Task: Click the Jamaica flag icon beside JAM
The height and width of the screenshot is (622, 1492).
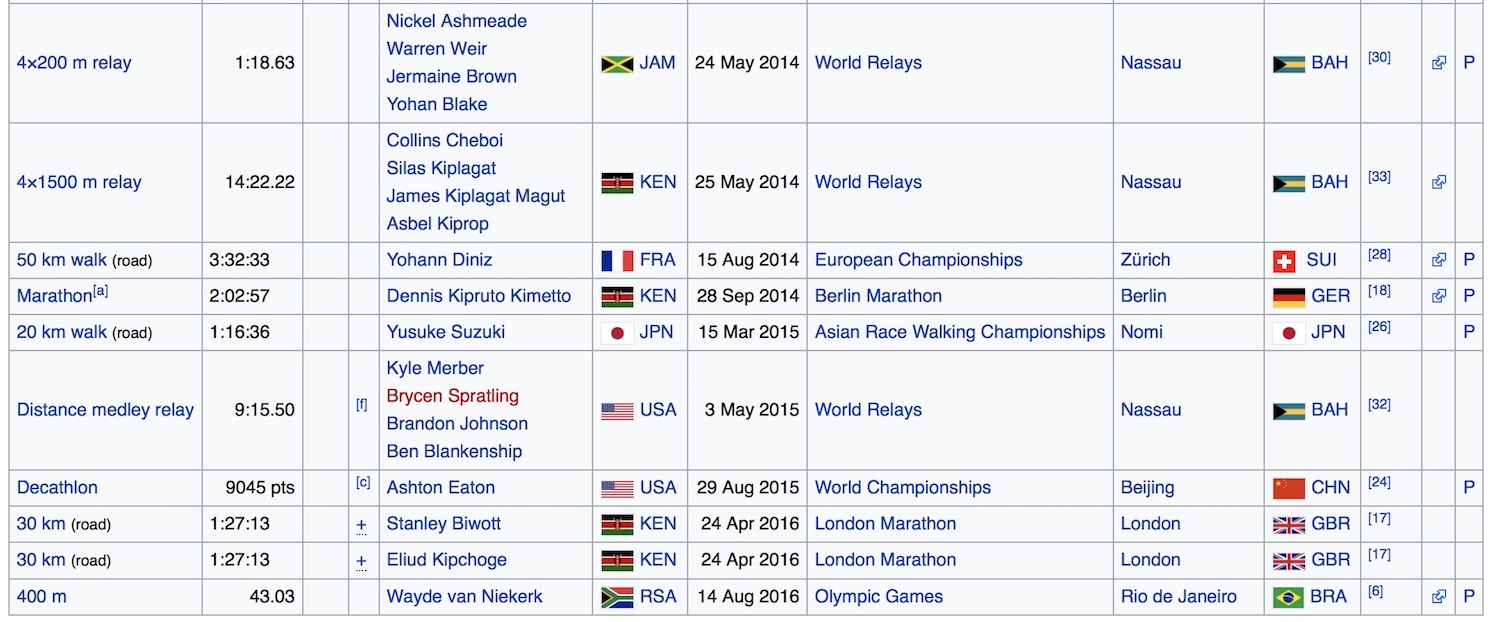Action: click(x=617, y=63)
